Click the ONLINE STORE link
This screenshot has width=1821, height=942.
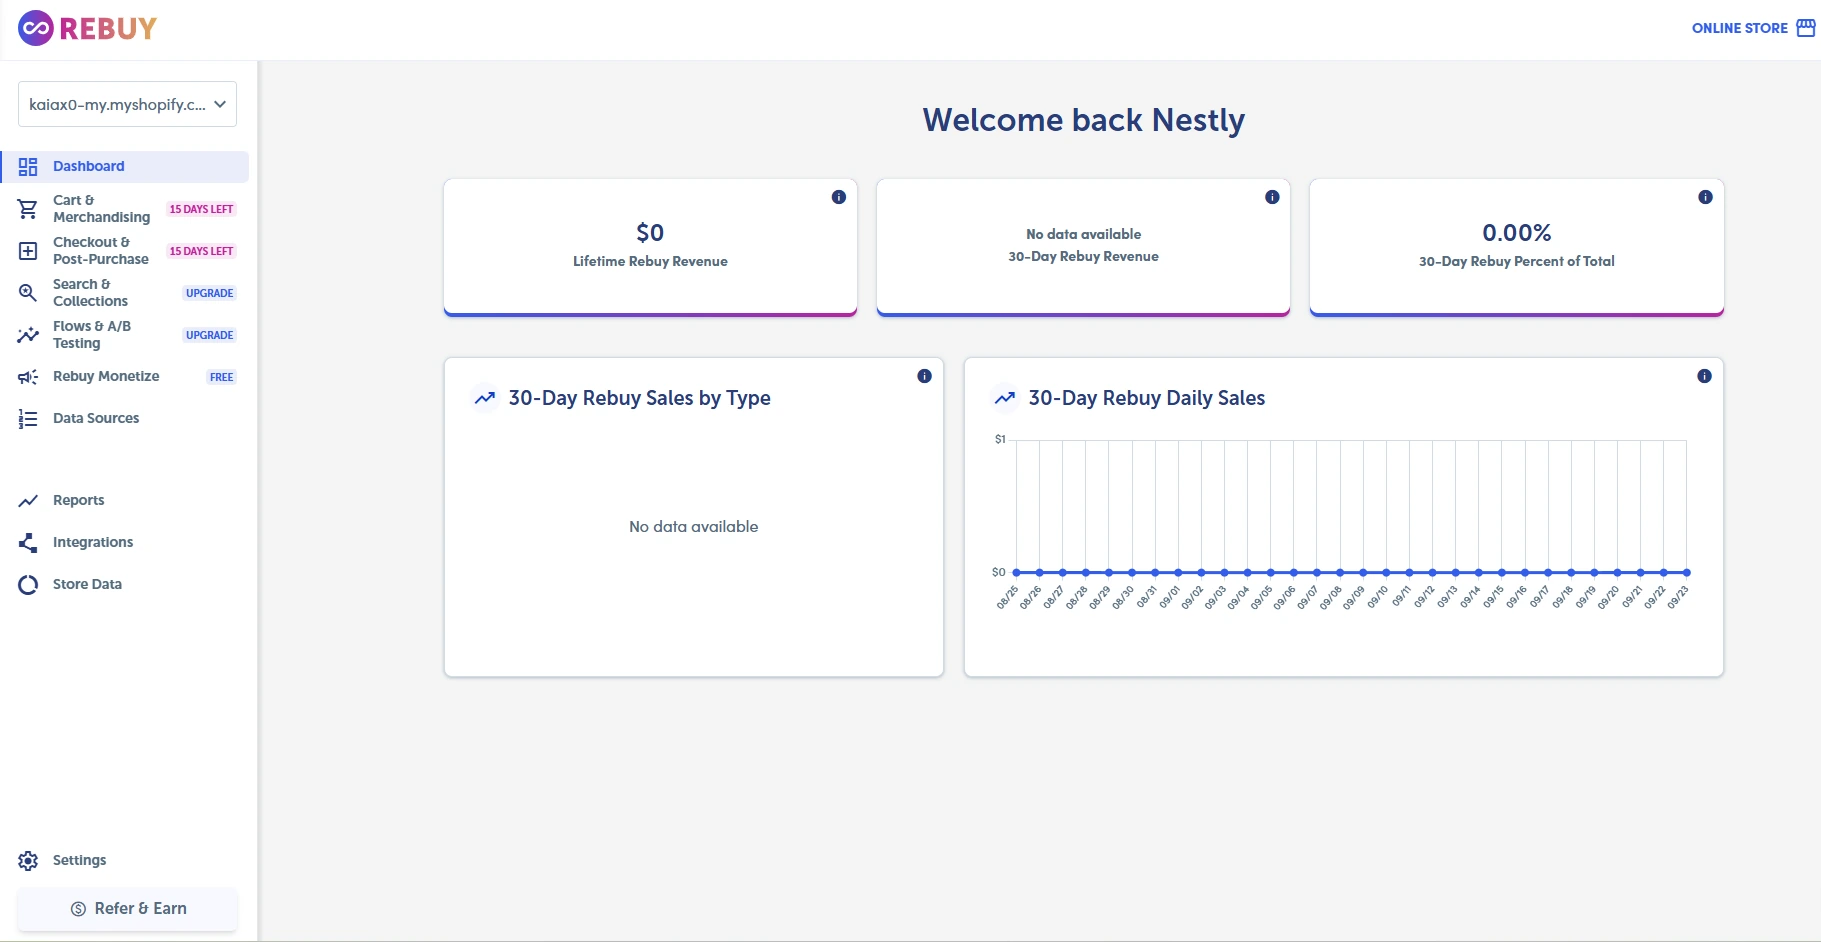click(1739, 28)
